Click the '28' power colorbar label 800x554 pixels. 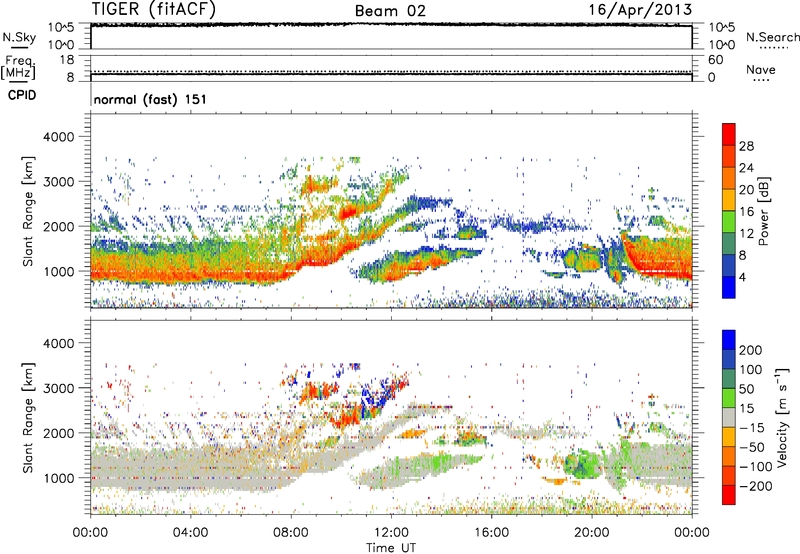pyautogui.click(x=746, y=146)
